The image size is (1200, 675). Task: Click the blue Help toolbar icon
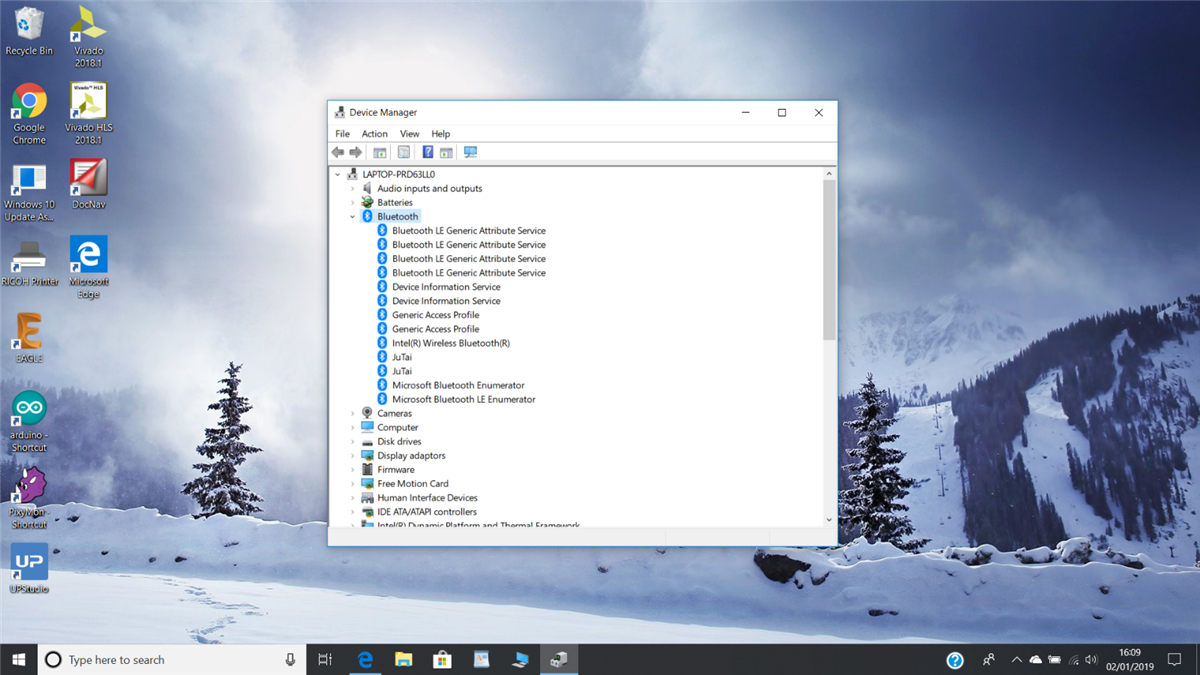point(427,152)
